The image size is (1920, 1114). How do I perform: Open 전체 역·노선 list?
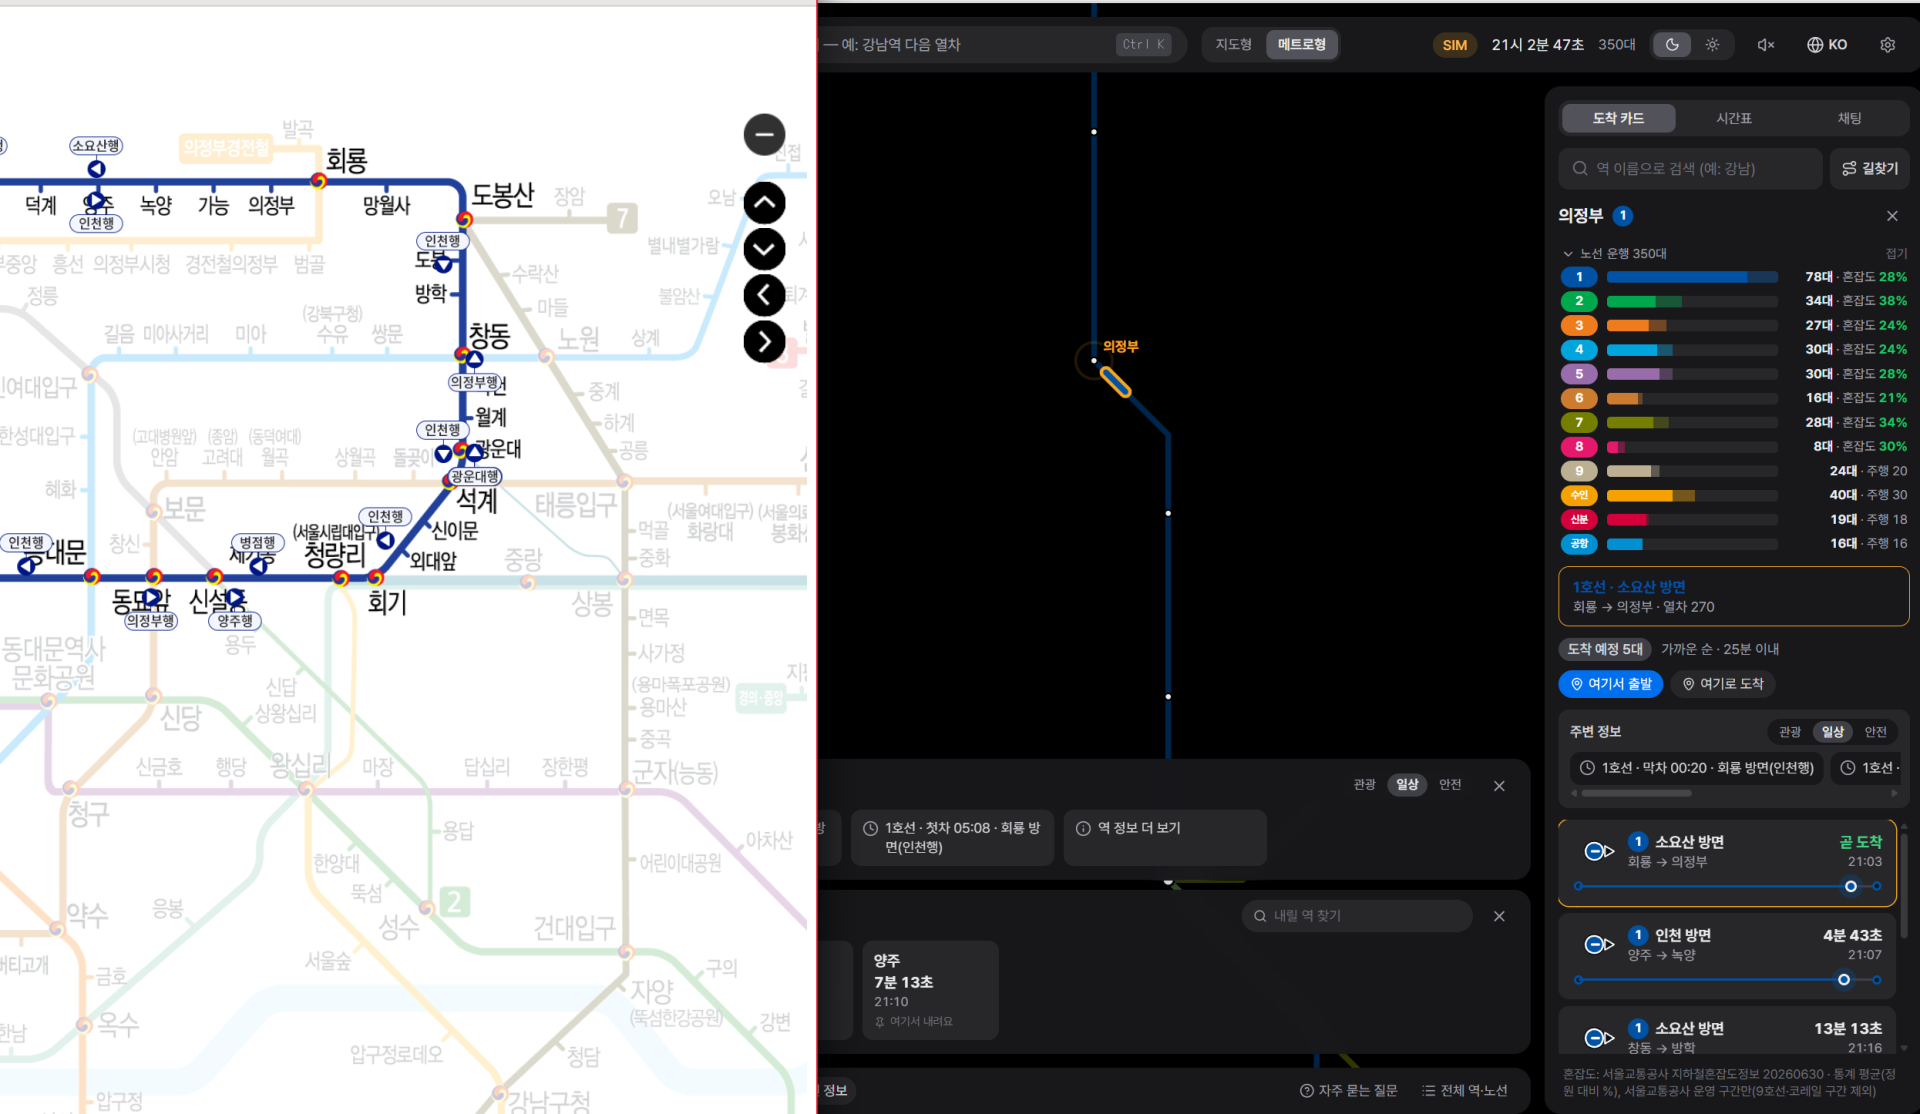point(1464,1091)
